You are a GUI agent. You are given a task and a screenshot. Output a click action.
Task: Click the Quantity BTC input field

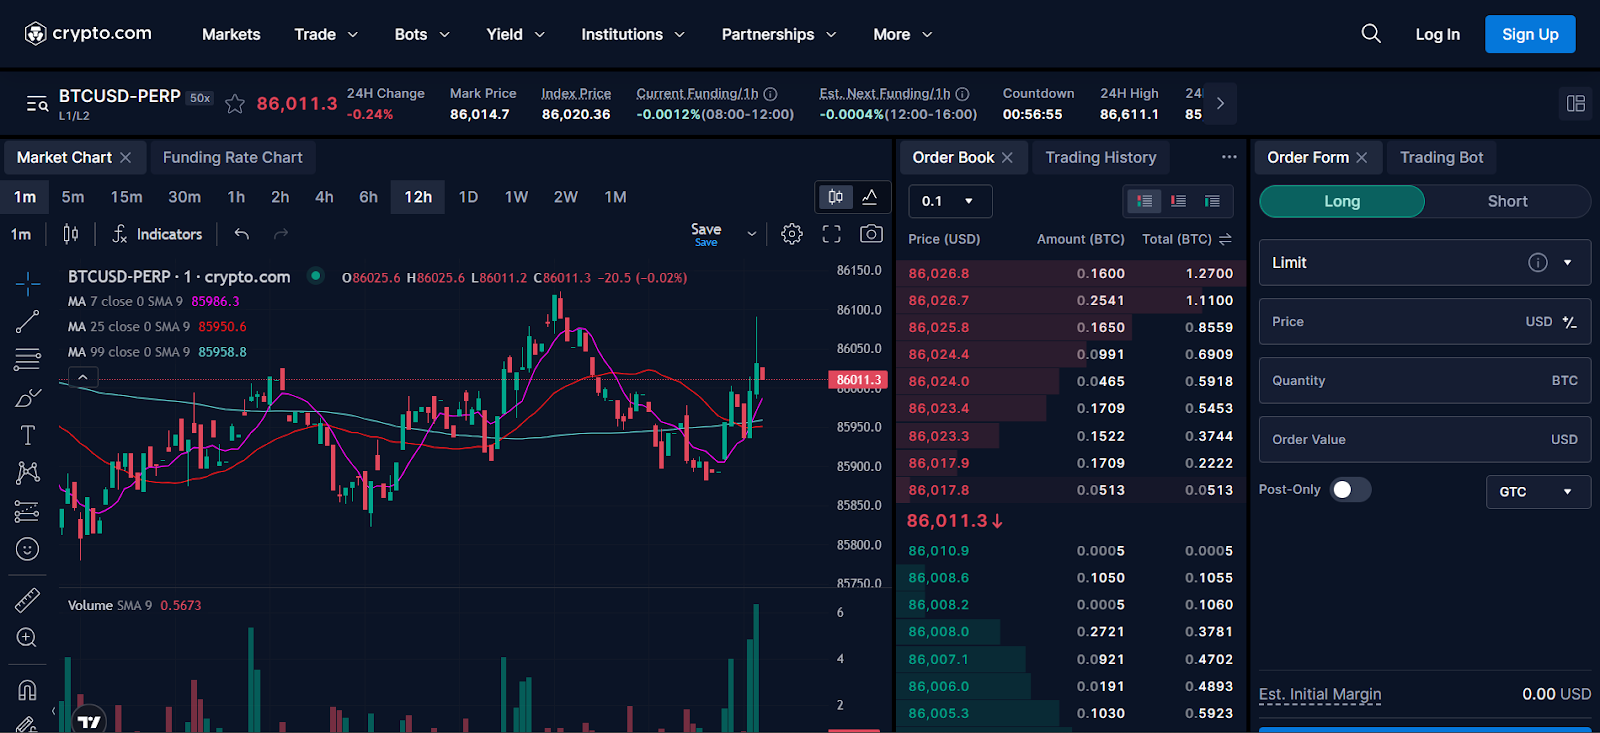1424,381
